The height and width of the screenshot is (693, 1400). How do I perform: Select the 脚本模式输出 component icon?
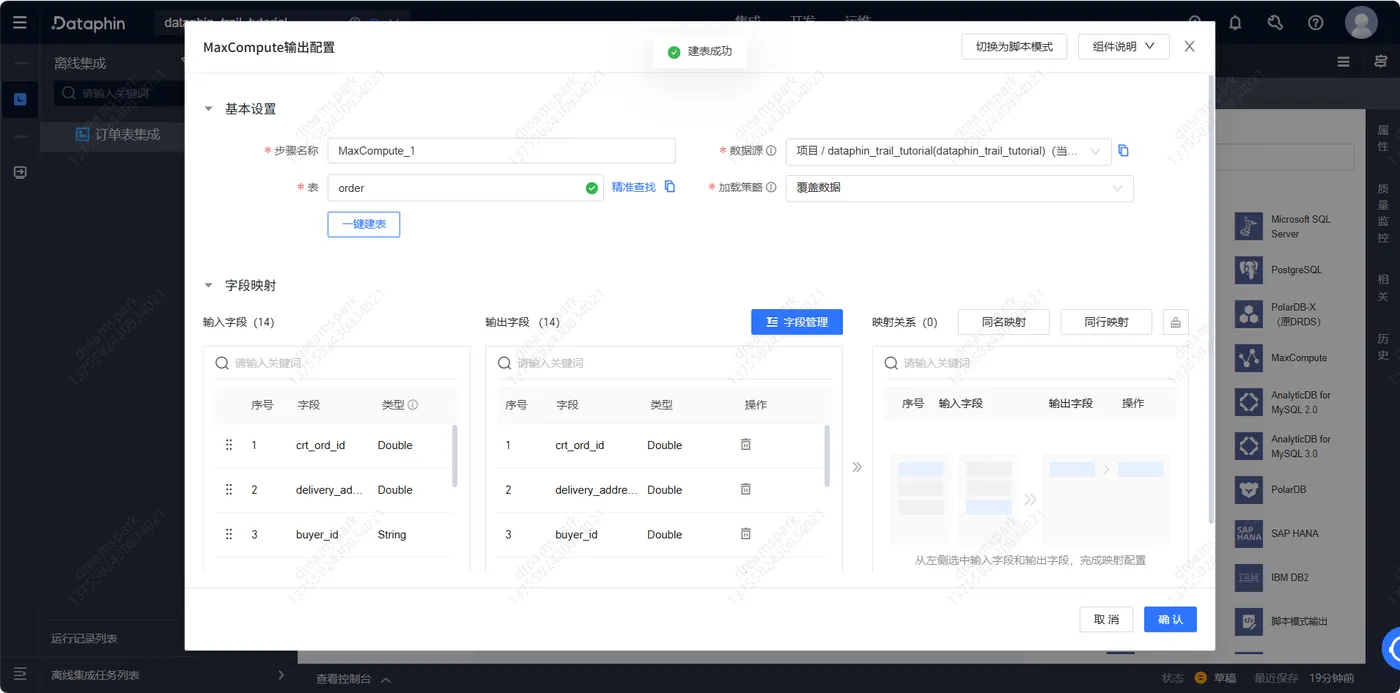[x=1249, y=622]
